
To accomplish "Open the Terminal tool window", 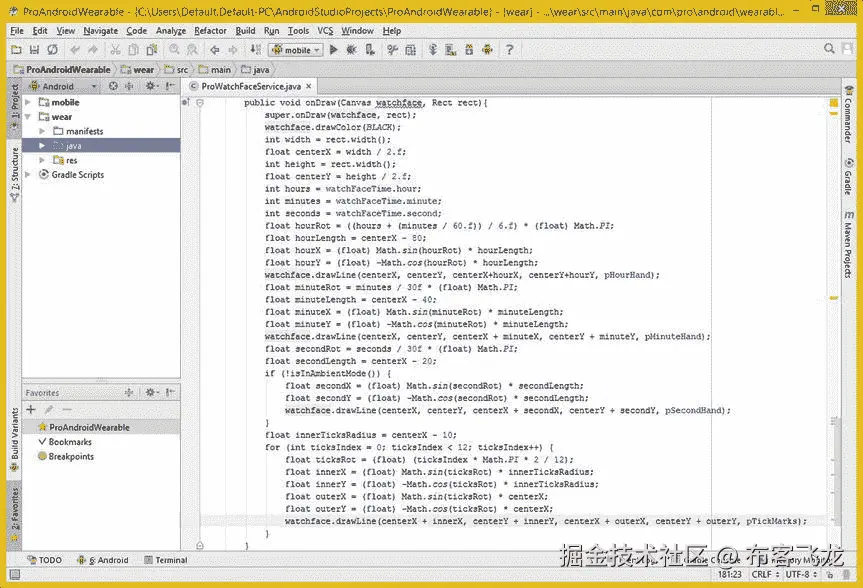I will point(166,560).
